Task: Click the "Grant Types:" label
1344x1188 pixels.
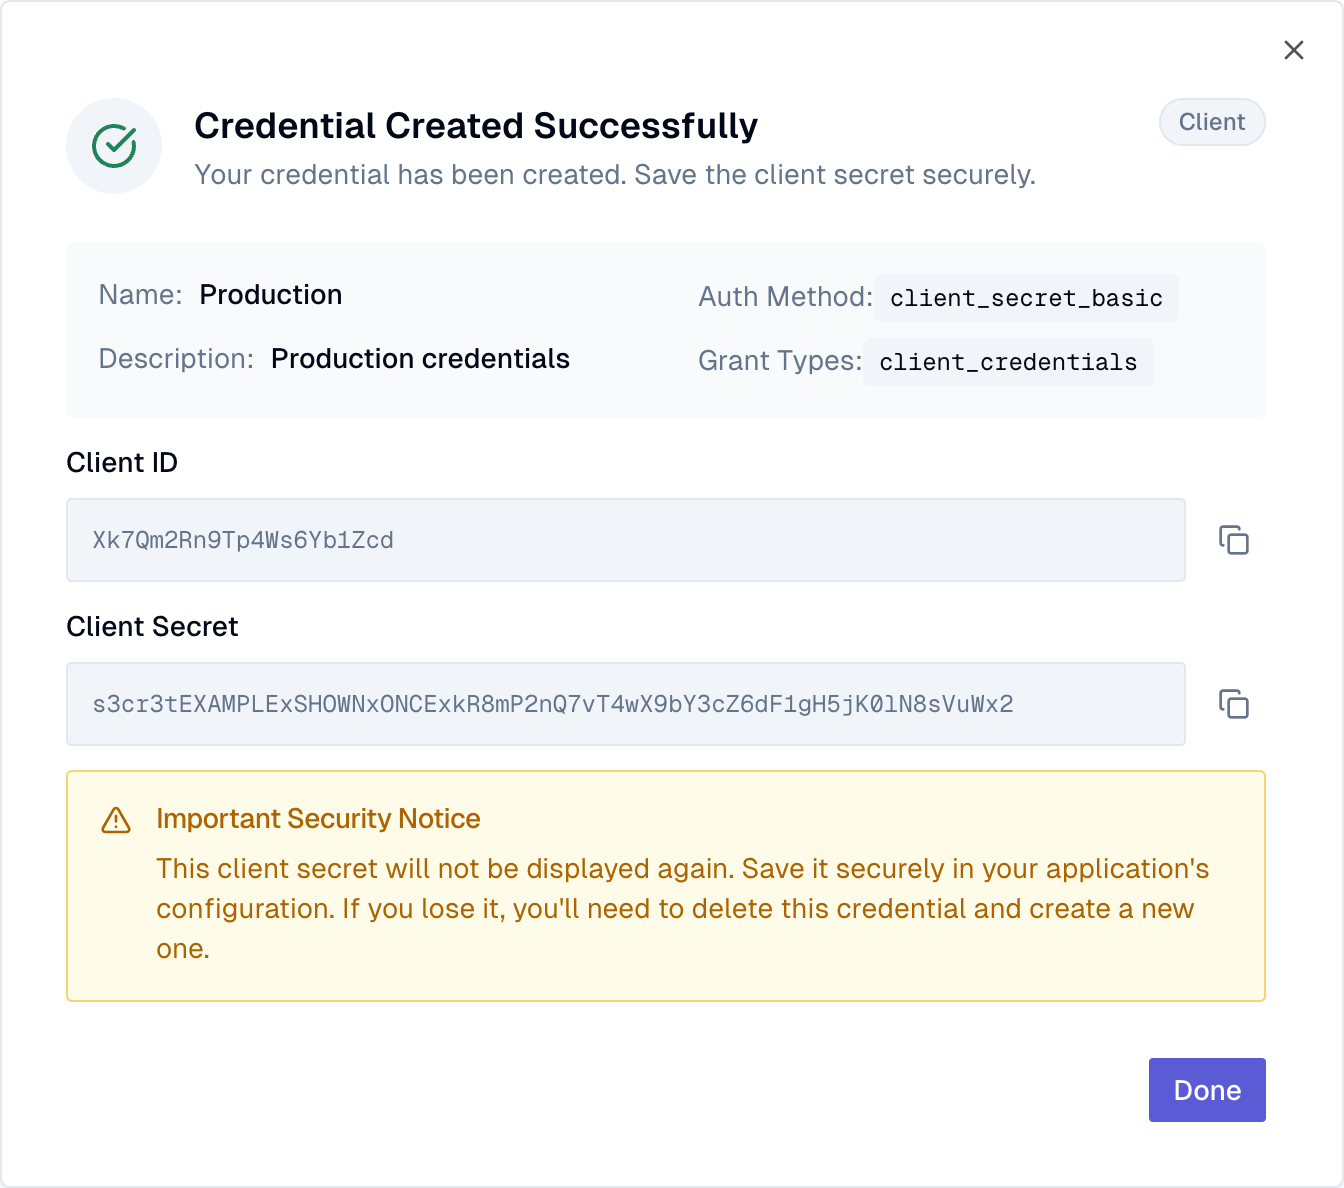Action: 780,361
